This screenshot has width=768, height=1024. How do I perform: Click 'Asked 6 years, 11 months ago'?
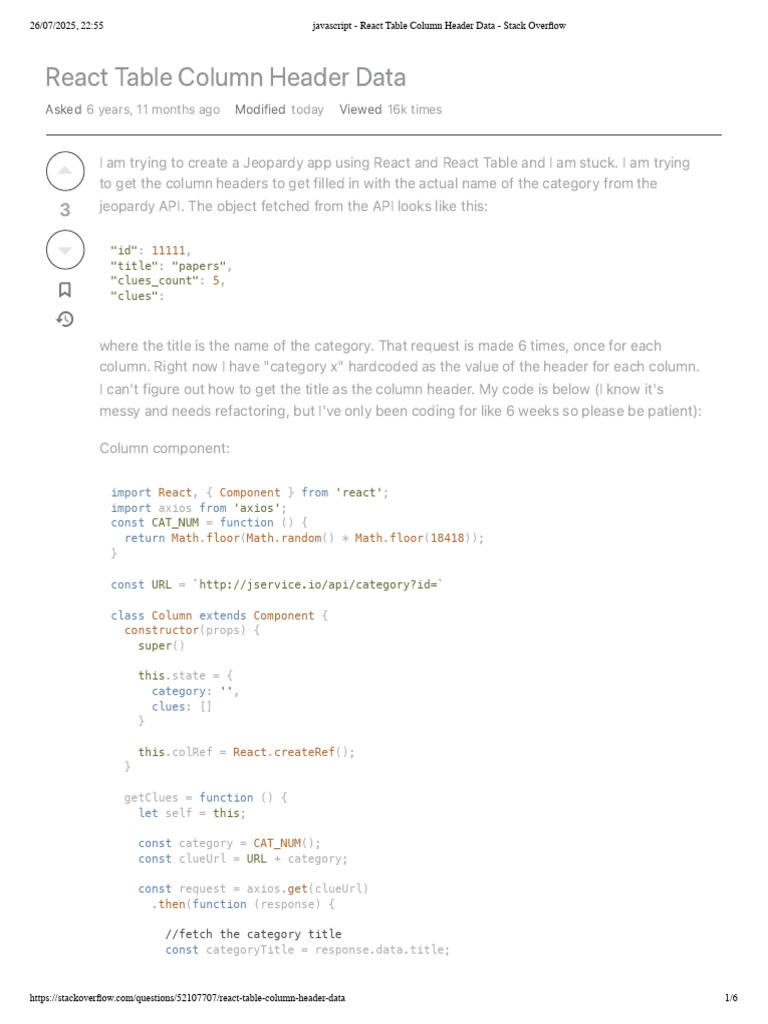(x=133, y=110)
